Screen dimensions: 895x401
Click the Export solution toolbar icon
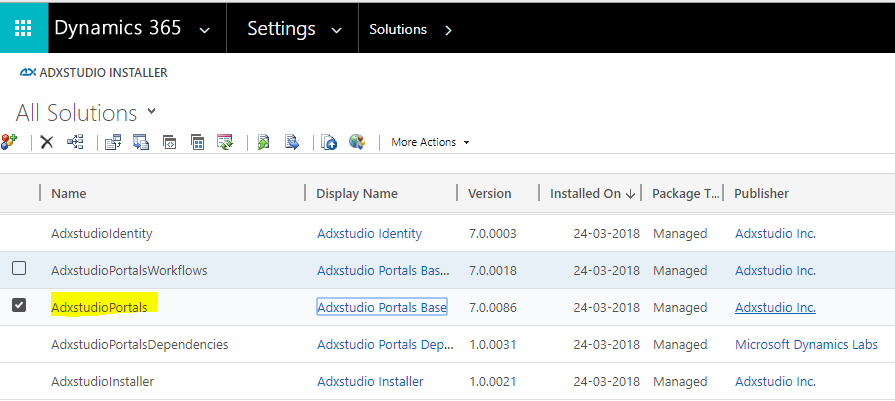pos(141,142)
